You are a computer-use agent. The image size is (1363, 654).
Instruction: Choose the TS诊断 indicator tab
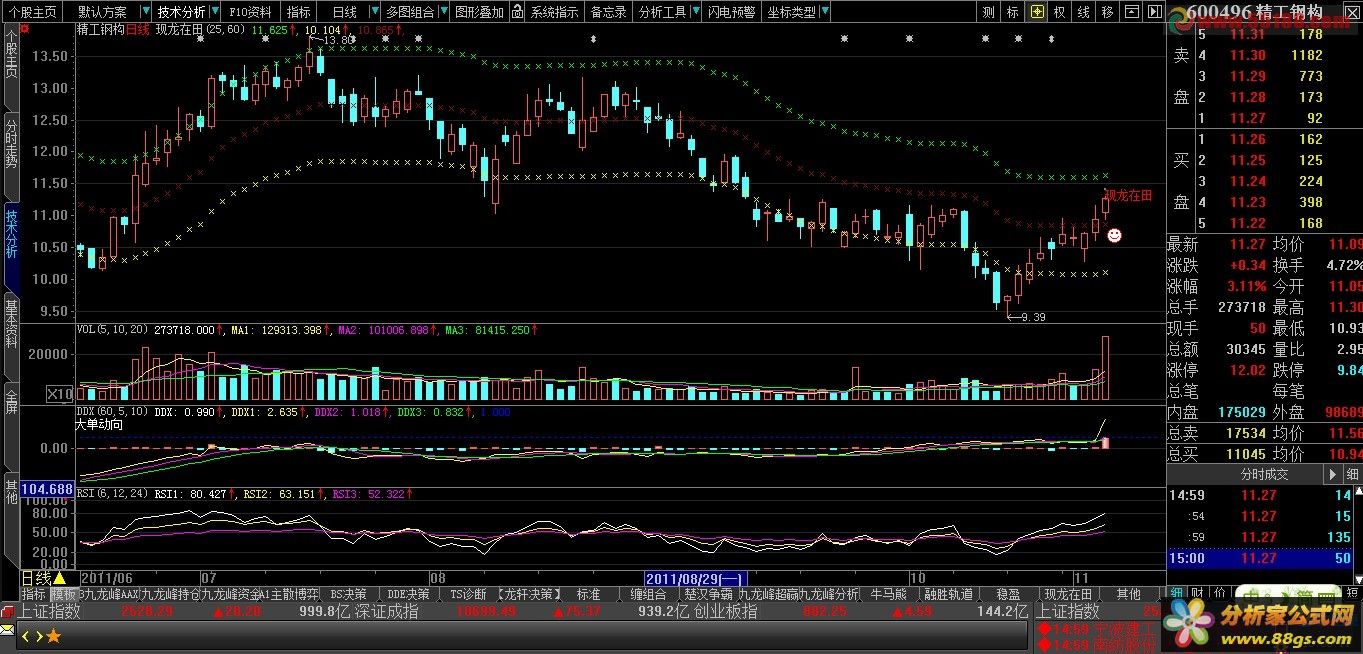tap(468, 594)
